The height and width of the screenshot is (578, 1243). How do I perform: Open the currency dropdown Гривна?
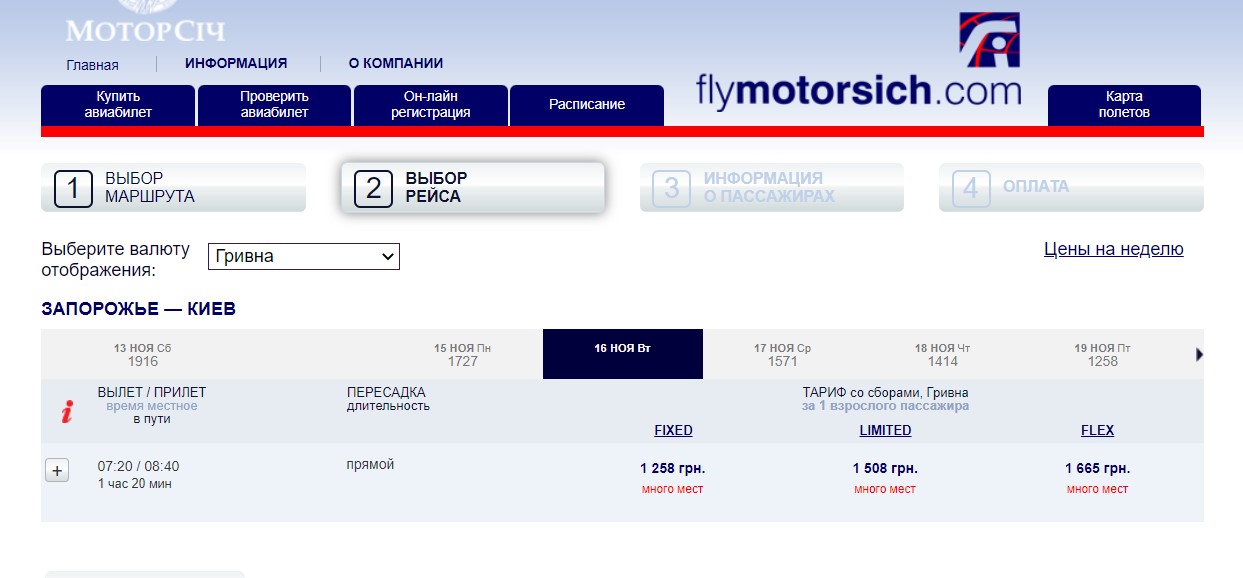coord(304,256)
